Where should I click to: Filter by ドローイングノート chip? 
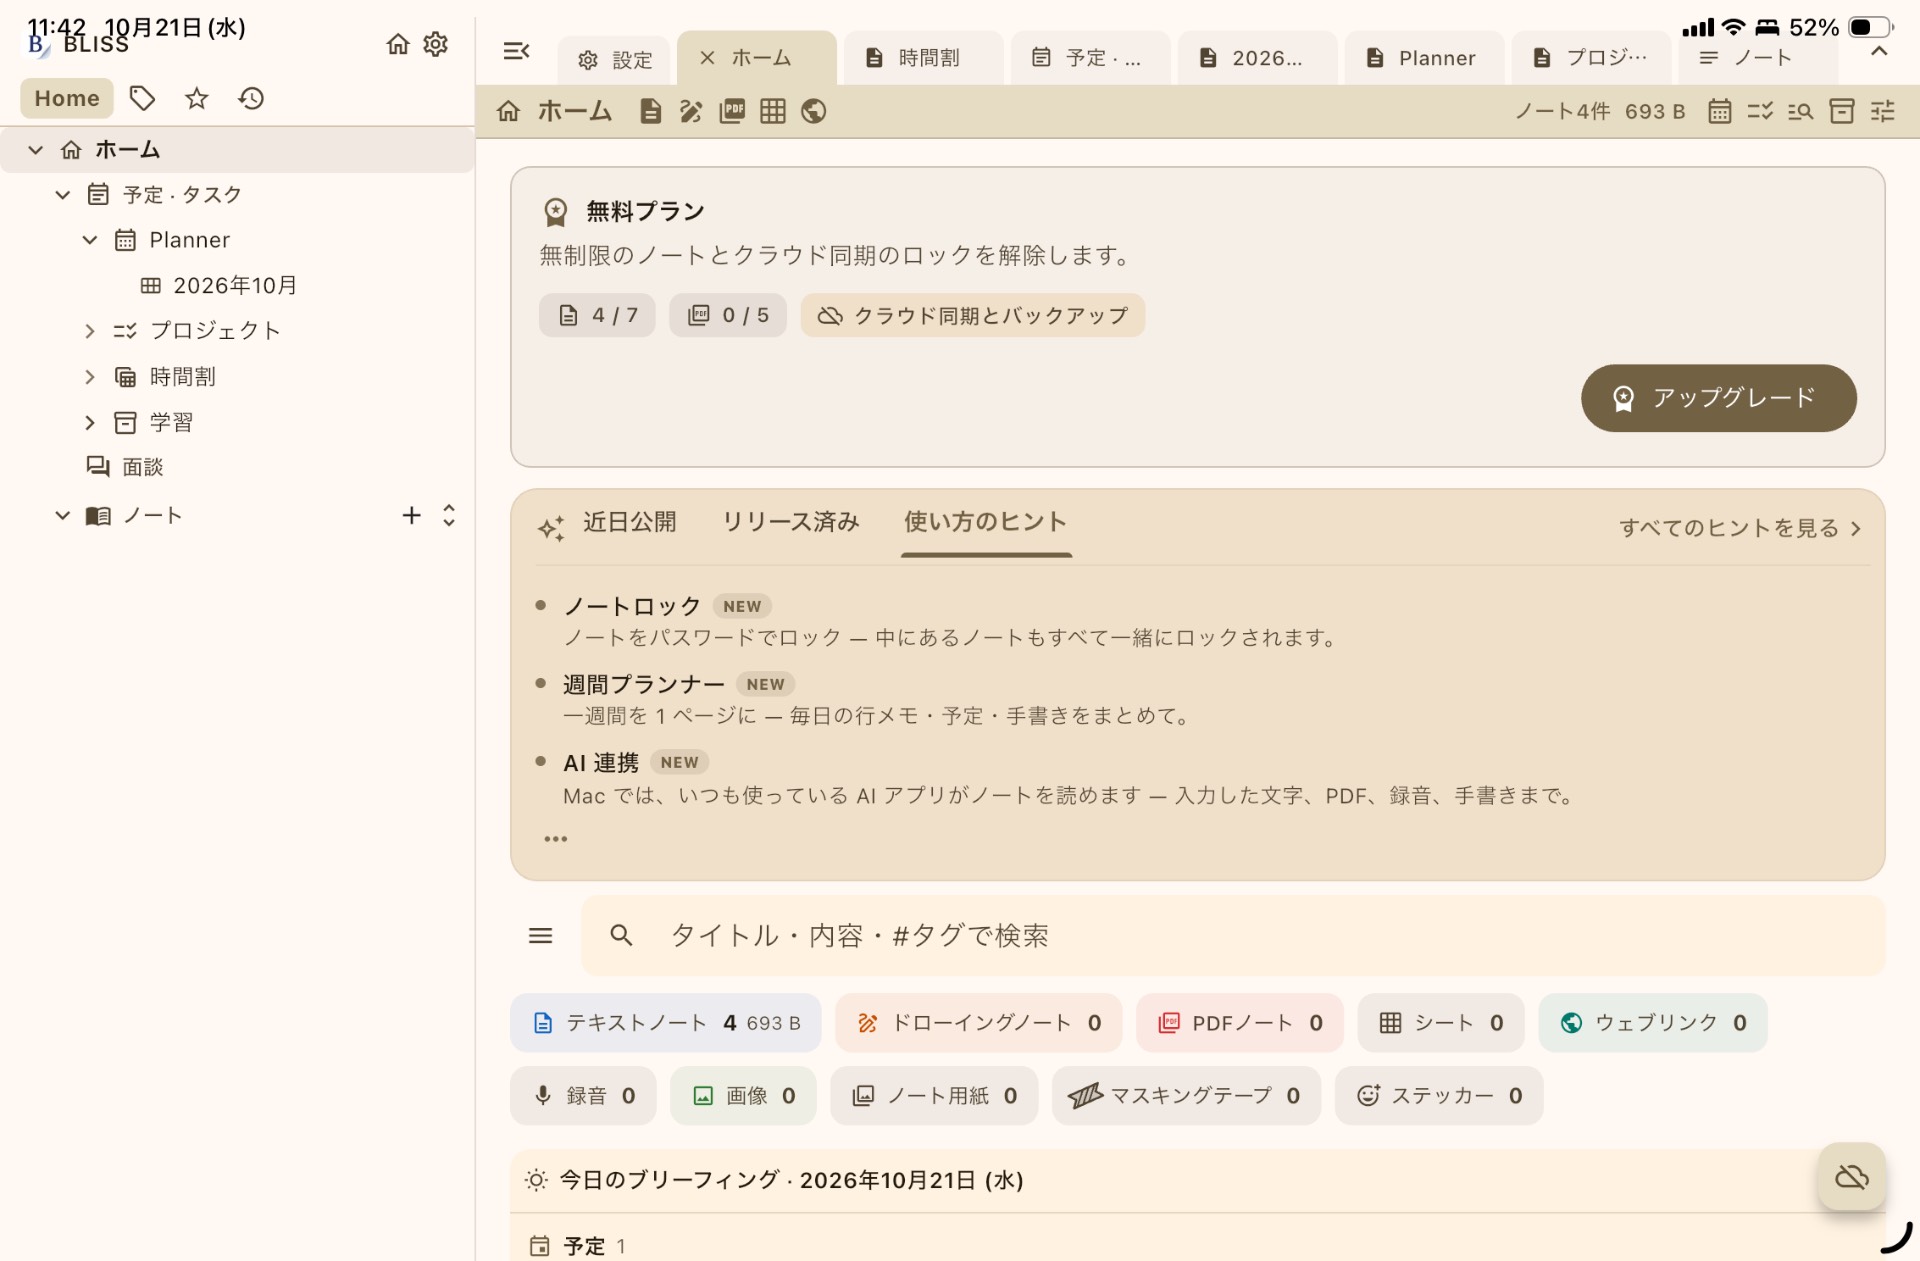point(979,1023)
